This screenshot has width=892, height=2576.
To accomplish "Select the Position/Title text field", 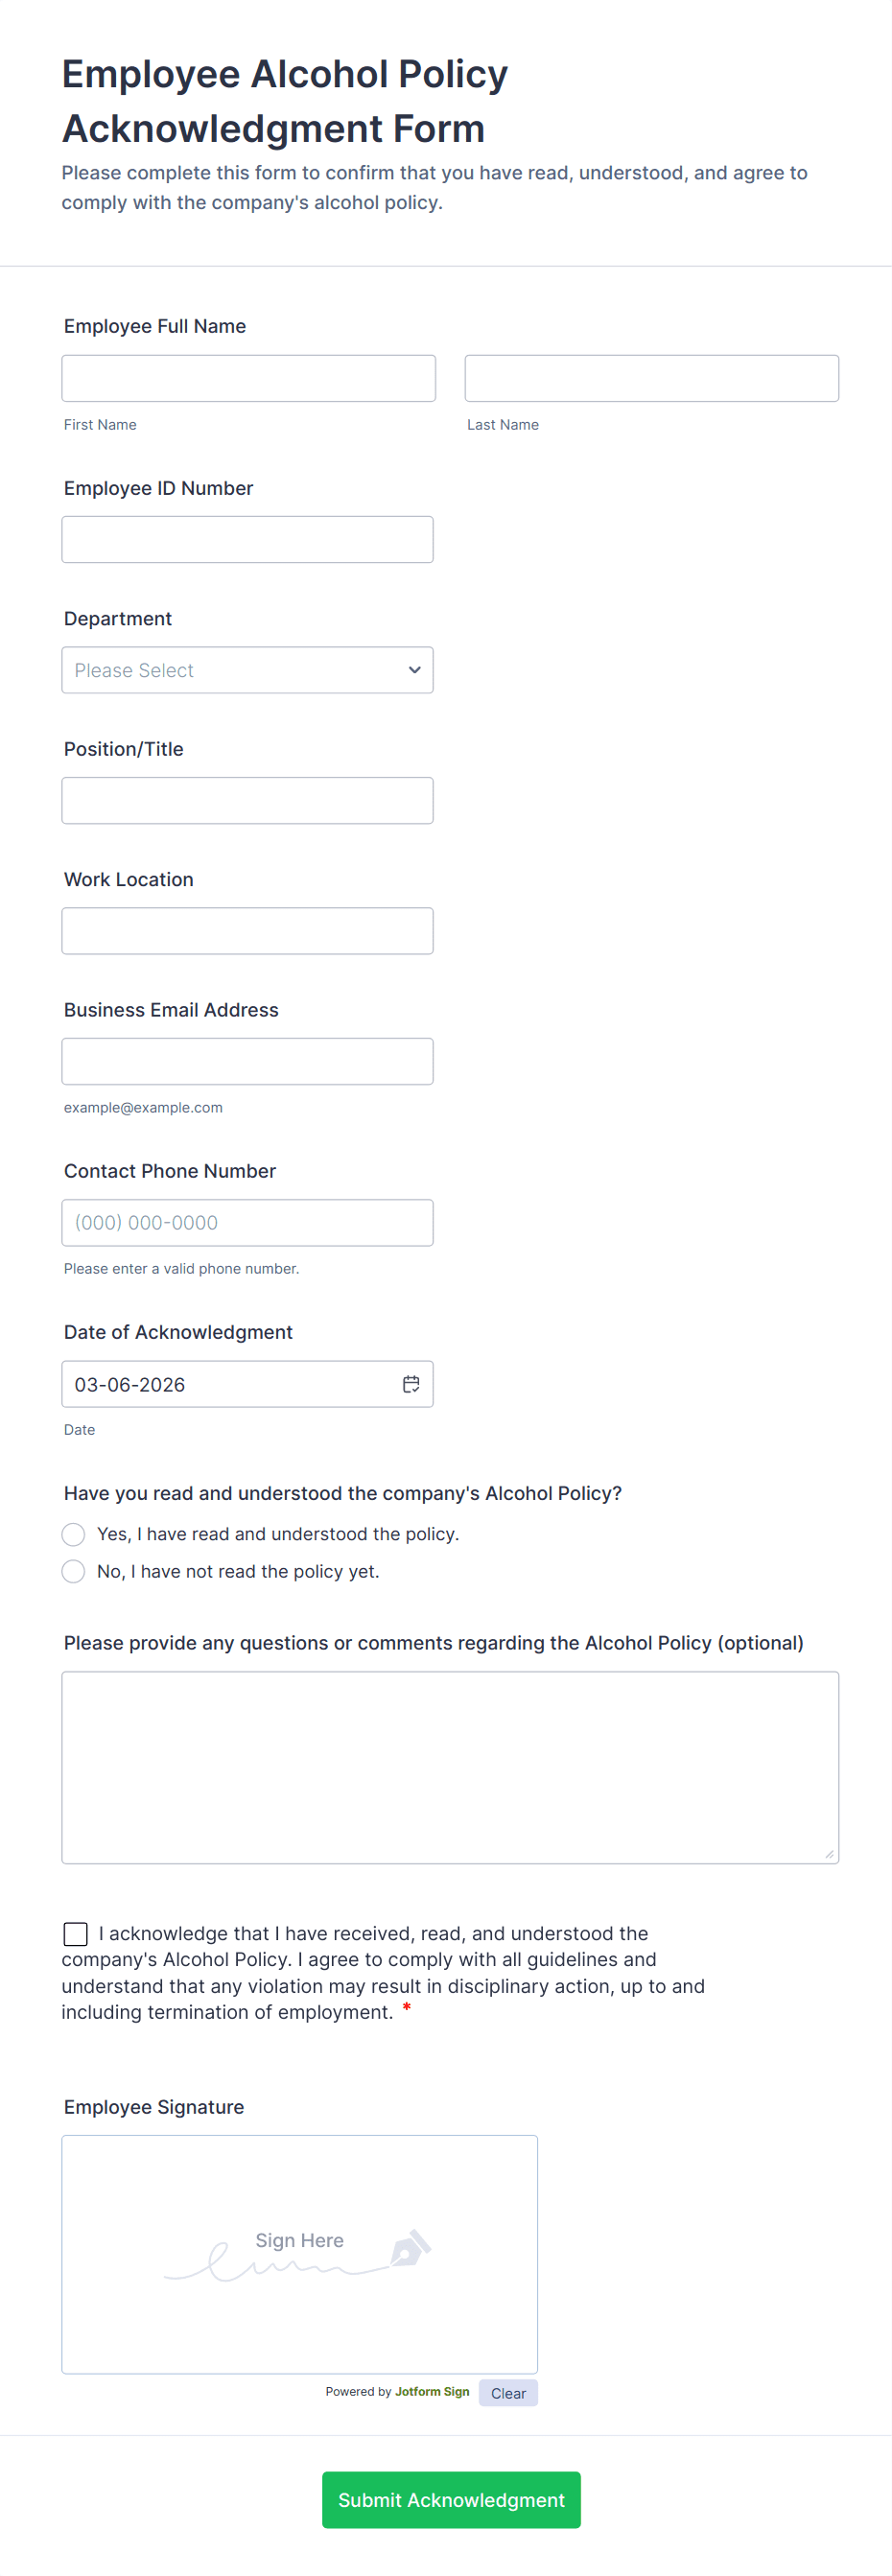I will pyautogui.click(x=247, y=801).
